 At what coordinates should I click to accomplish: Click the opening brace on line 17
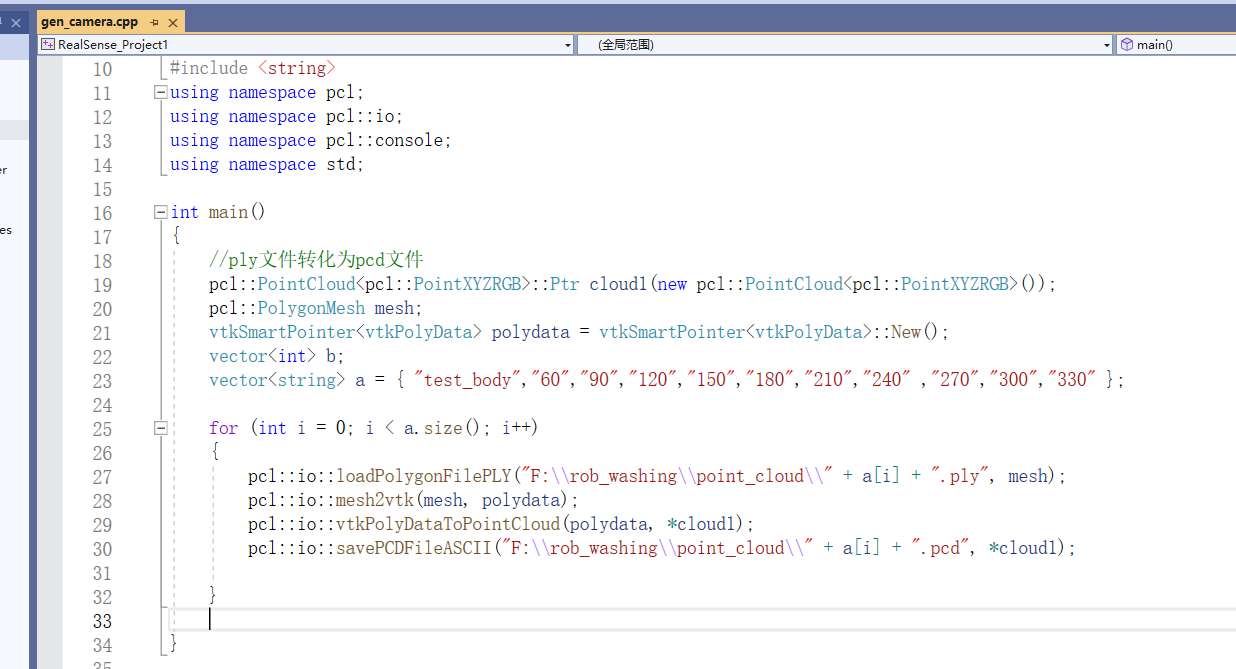coord(176,236)
